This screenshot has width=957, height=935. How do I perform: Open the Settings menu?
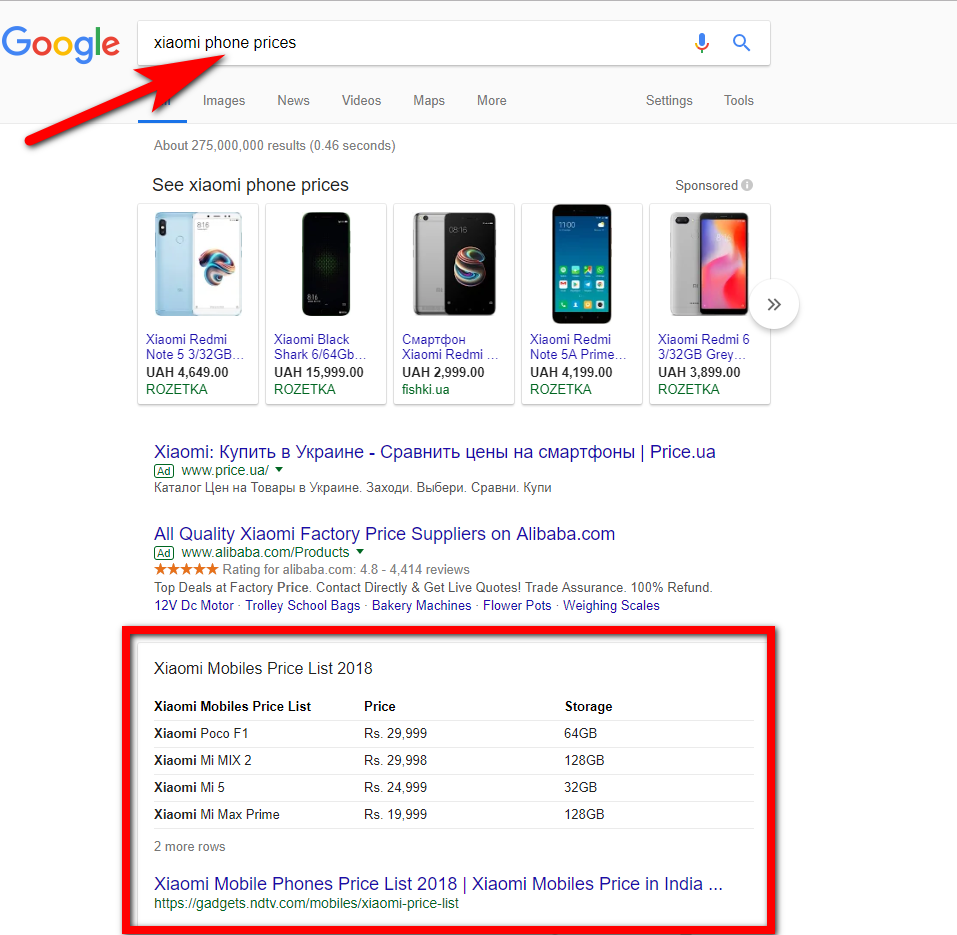[669, 101]
